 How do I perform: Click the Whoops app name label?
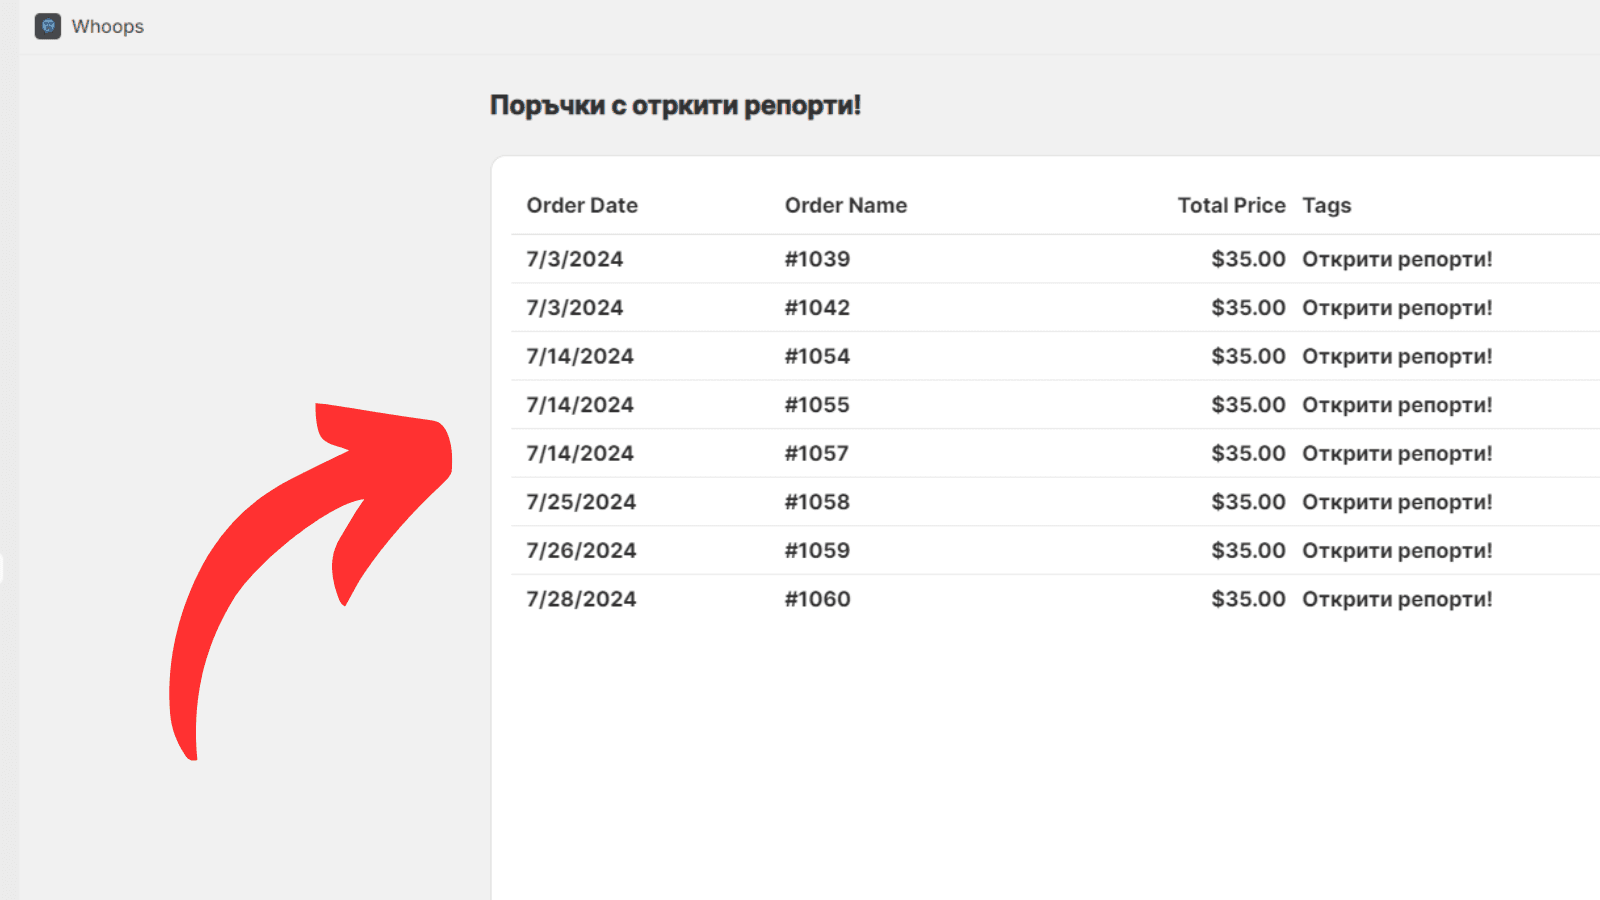pyautogui.click(x=108, y=27)
